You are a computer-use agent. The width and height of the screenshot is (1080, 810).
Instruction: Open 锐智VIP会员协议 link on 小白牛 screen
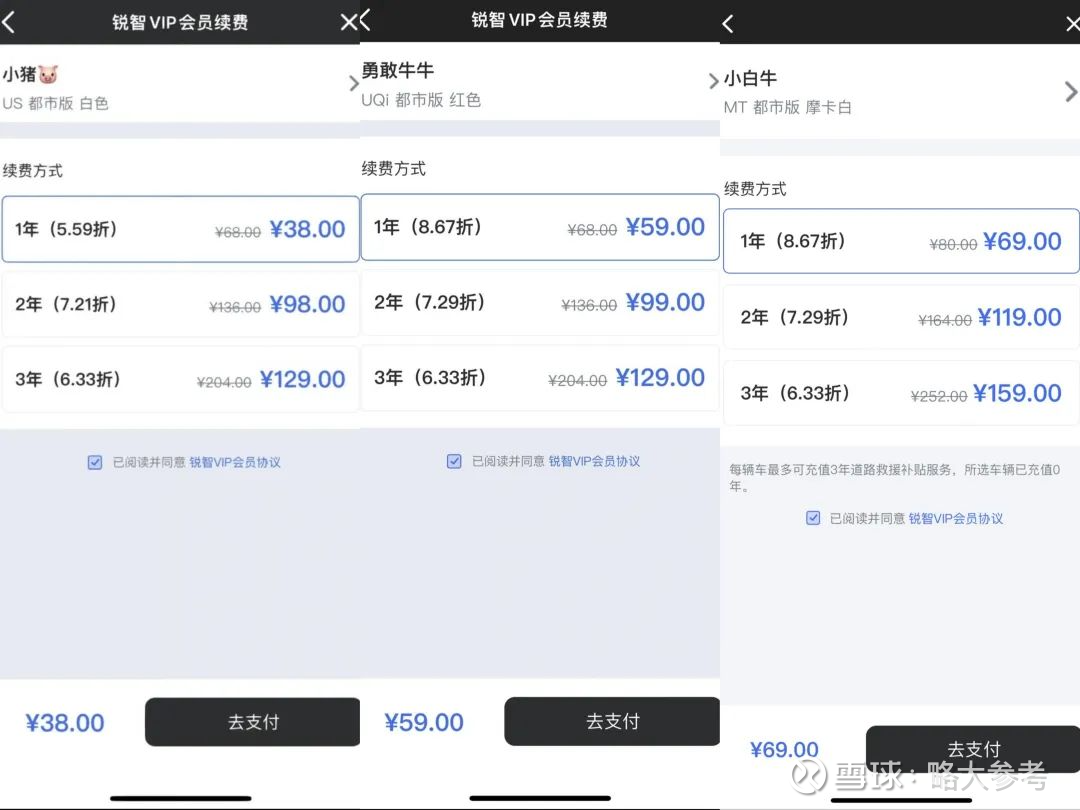click(955, 518)
